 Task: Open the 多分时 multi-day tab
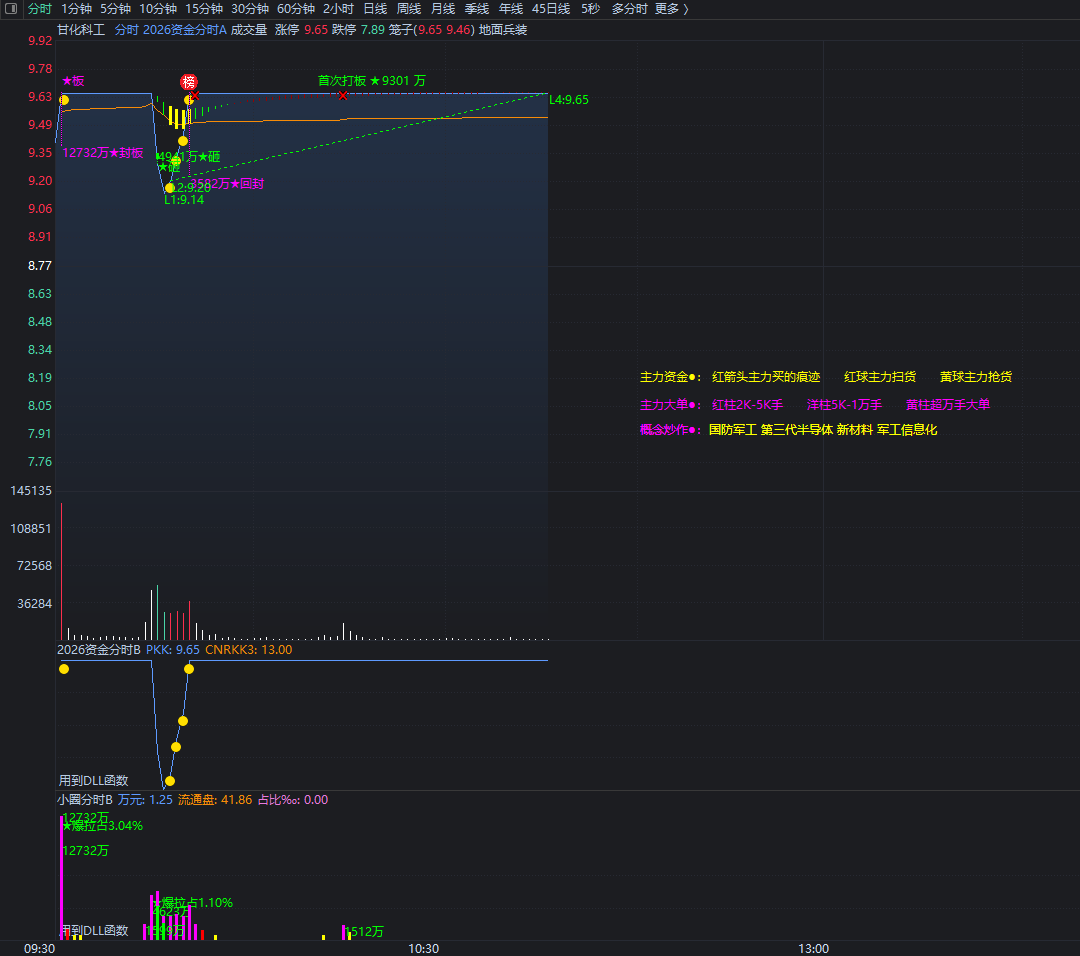coord(630,9)
